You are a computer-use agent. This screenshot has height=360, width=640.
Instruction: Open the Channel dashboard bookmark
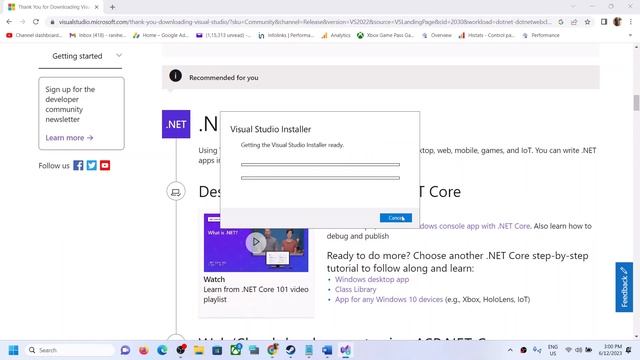coord(34,36)
